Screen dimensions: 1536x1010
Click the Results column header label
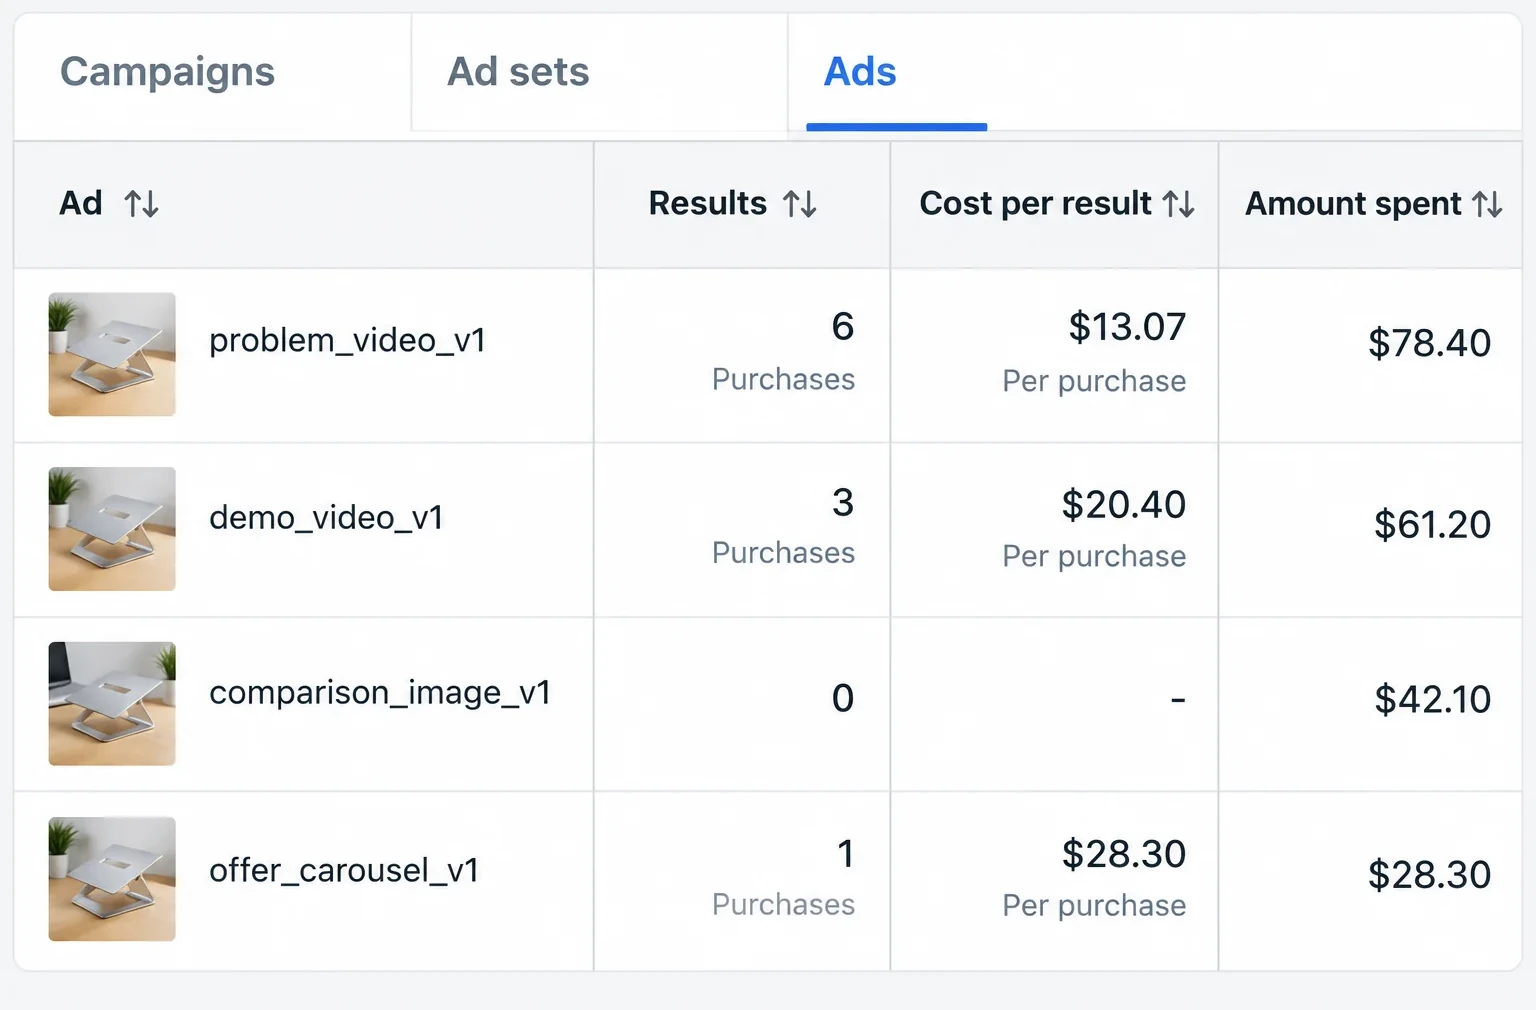(x=708, y=203)
